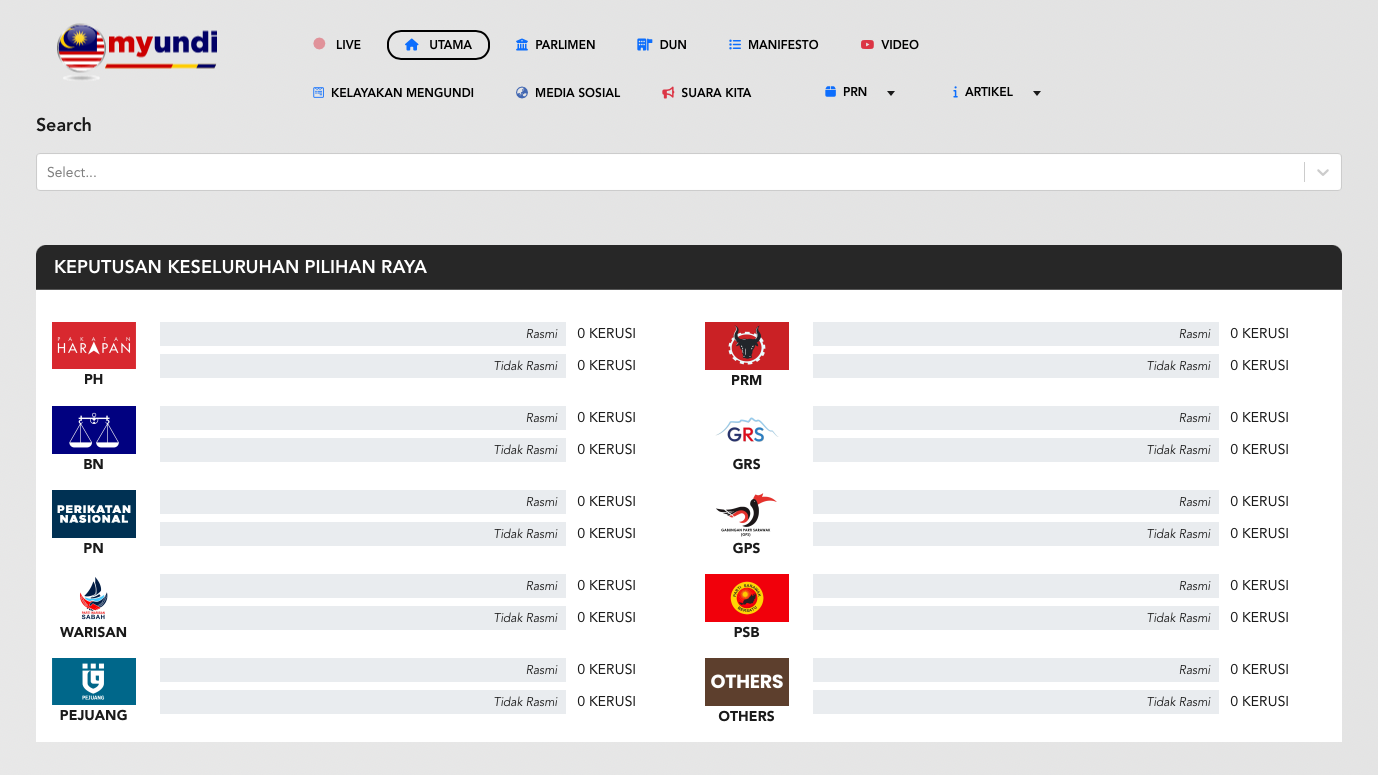Select the GRS party logo
Image resolution: width=1378 pixels, height=775 pixels.
coord(746,429)
